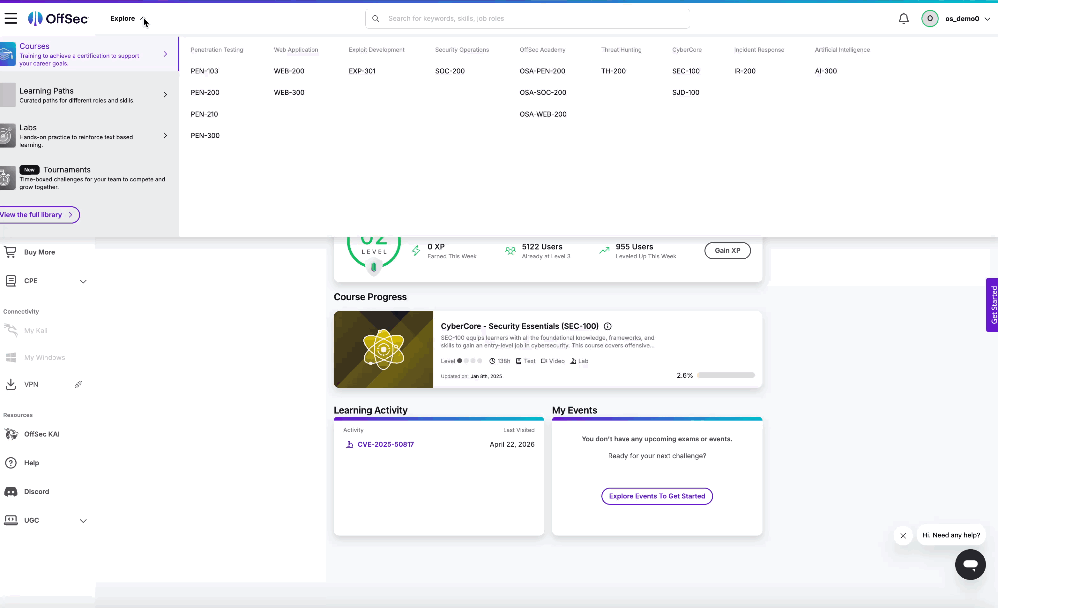Click Explore Events To Get Started
The image size is (1080, 608).
click(x=657, y=496)
